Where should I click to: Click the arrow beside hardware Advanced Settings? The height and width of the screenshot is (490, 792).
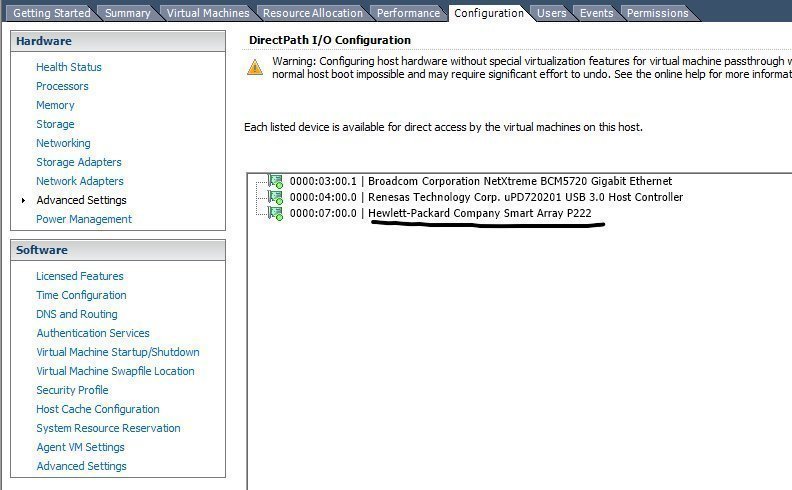23,200
